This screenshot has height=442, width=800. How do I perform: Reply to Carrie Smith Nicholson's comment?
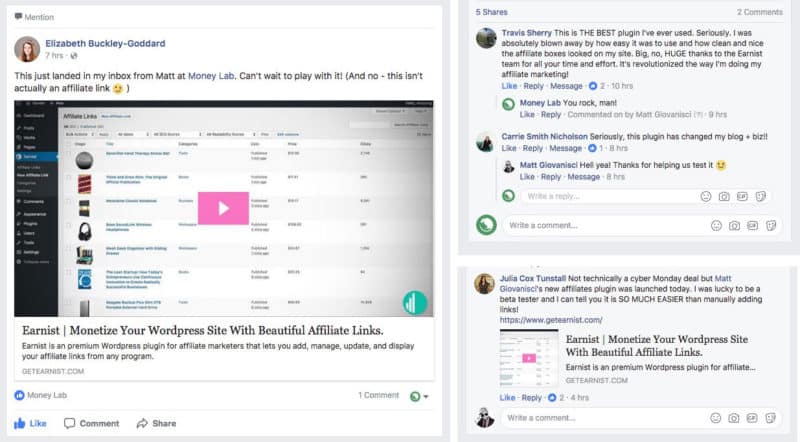click(x=533, y=148)
